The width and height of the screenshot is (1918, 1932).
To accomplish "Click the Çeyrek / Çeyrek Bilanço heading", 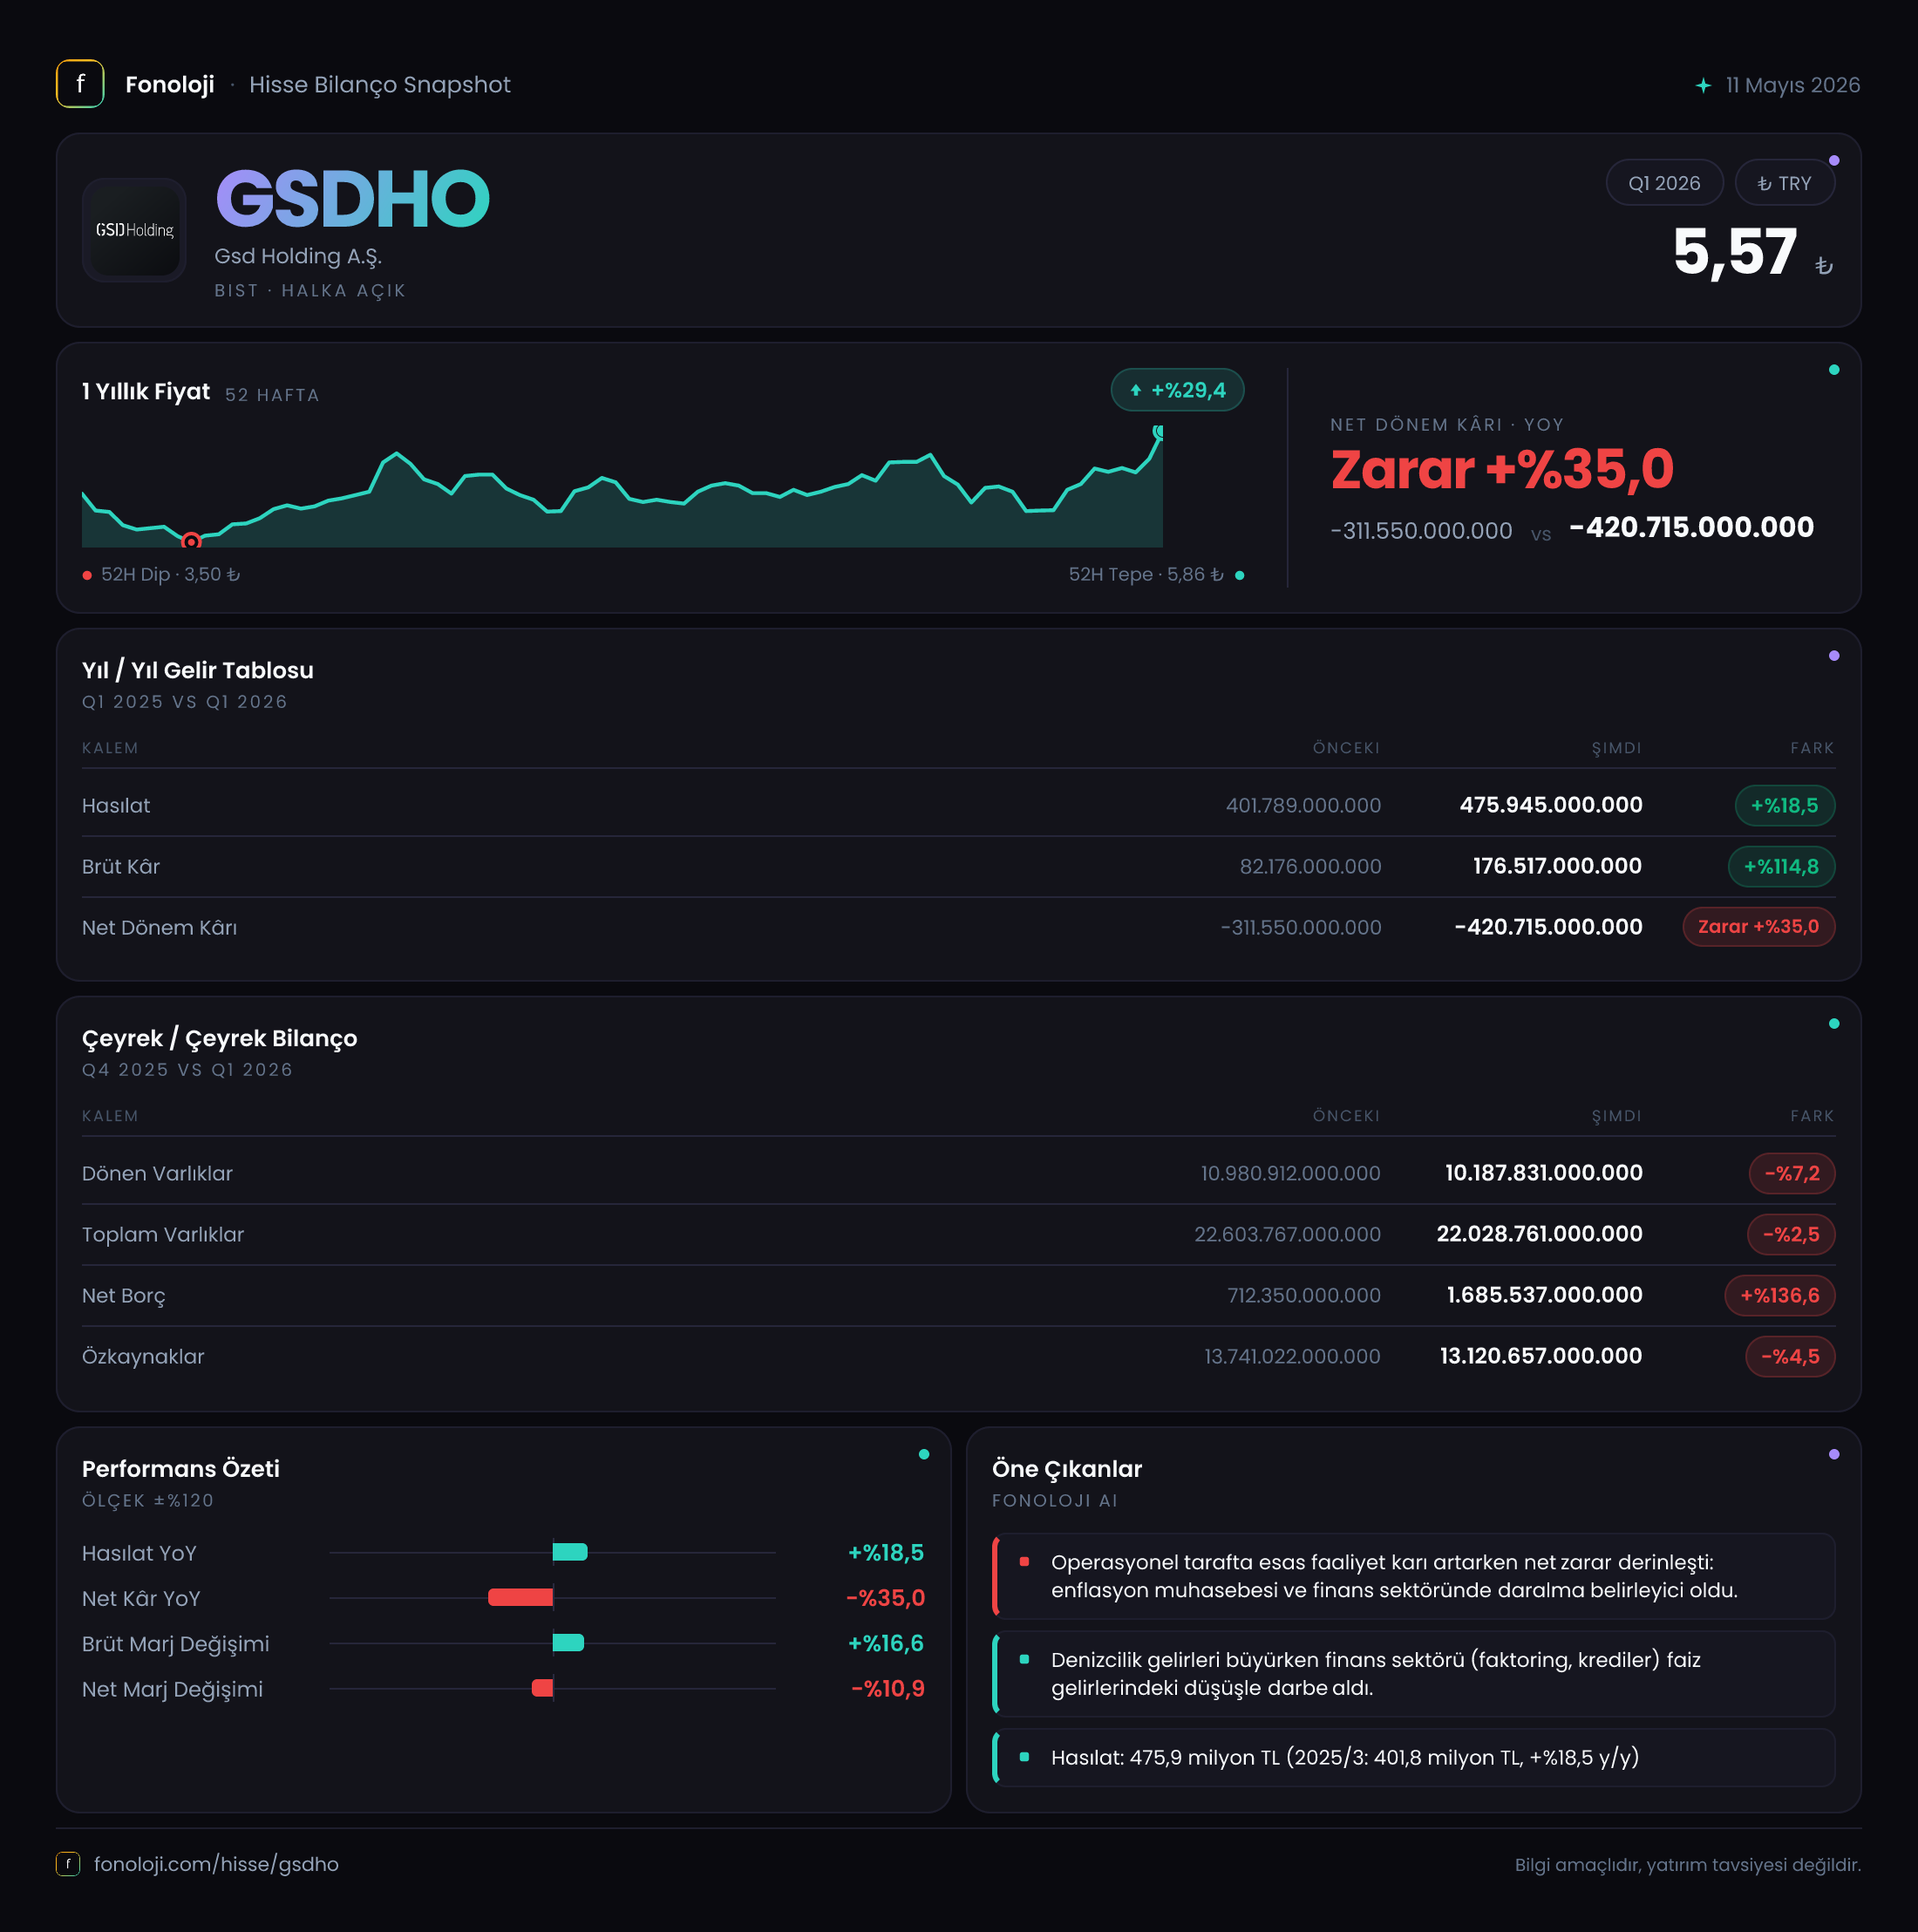I will (220, 1038).
